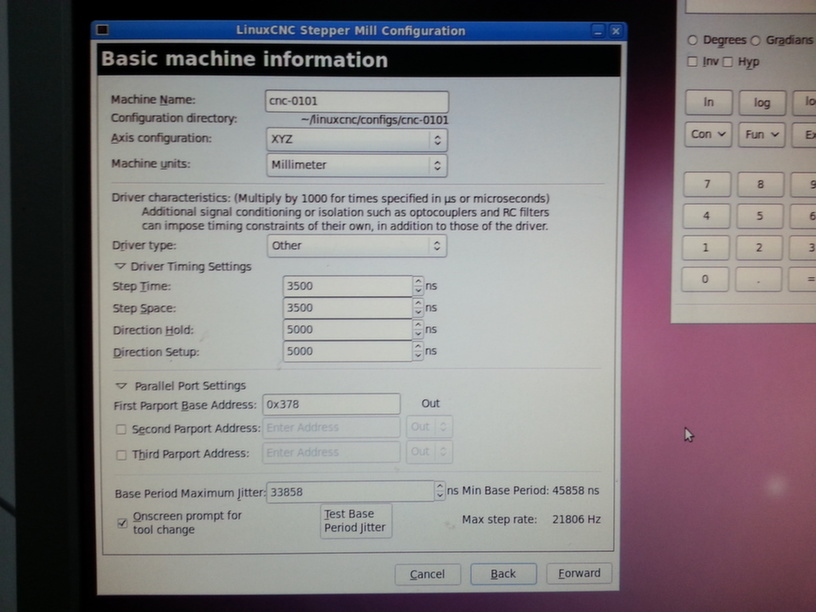This screenshot has width=816, height=612.
Task: Click the Third Parport Address entry field
Action: (332, 452)
